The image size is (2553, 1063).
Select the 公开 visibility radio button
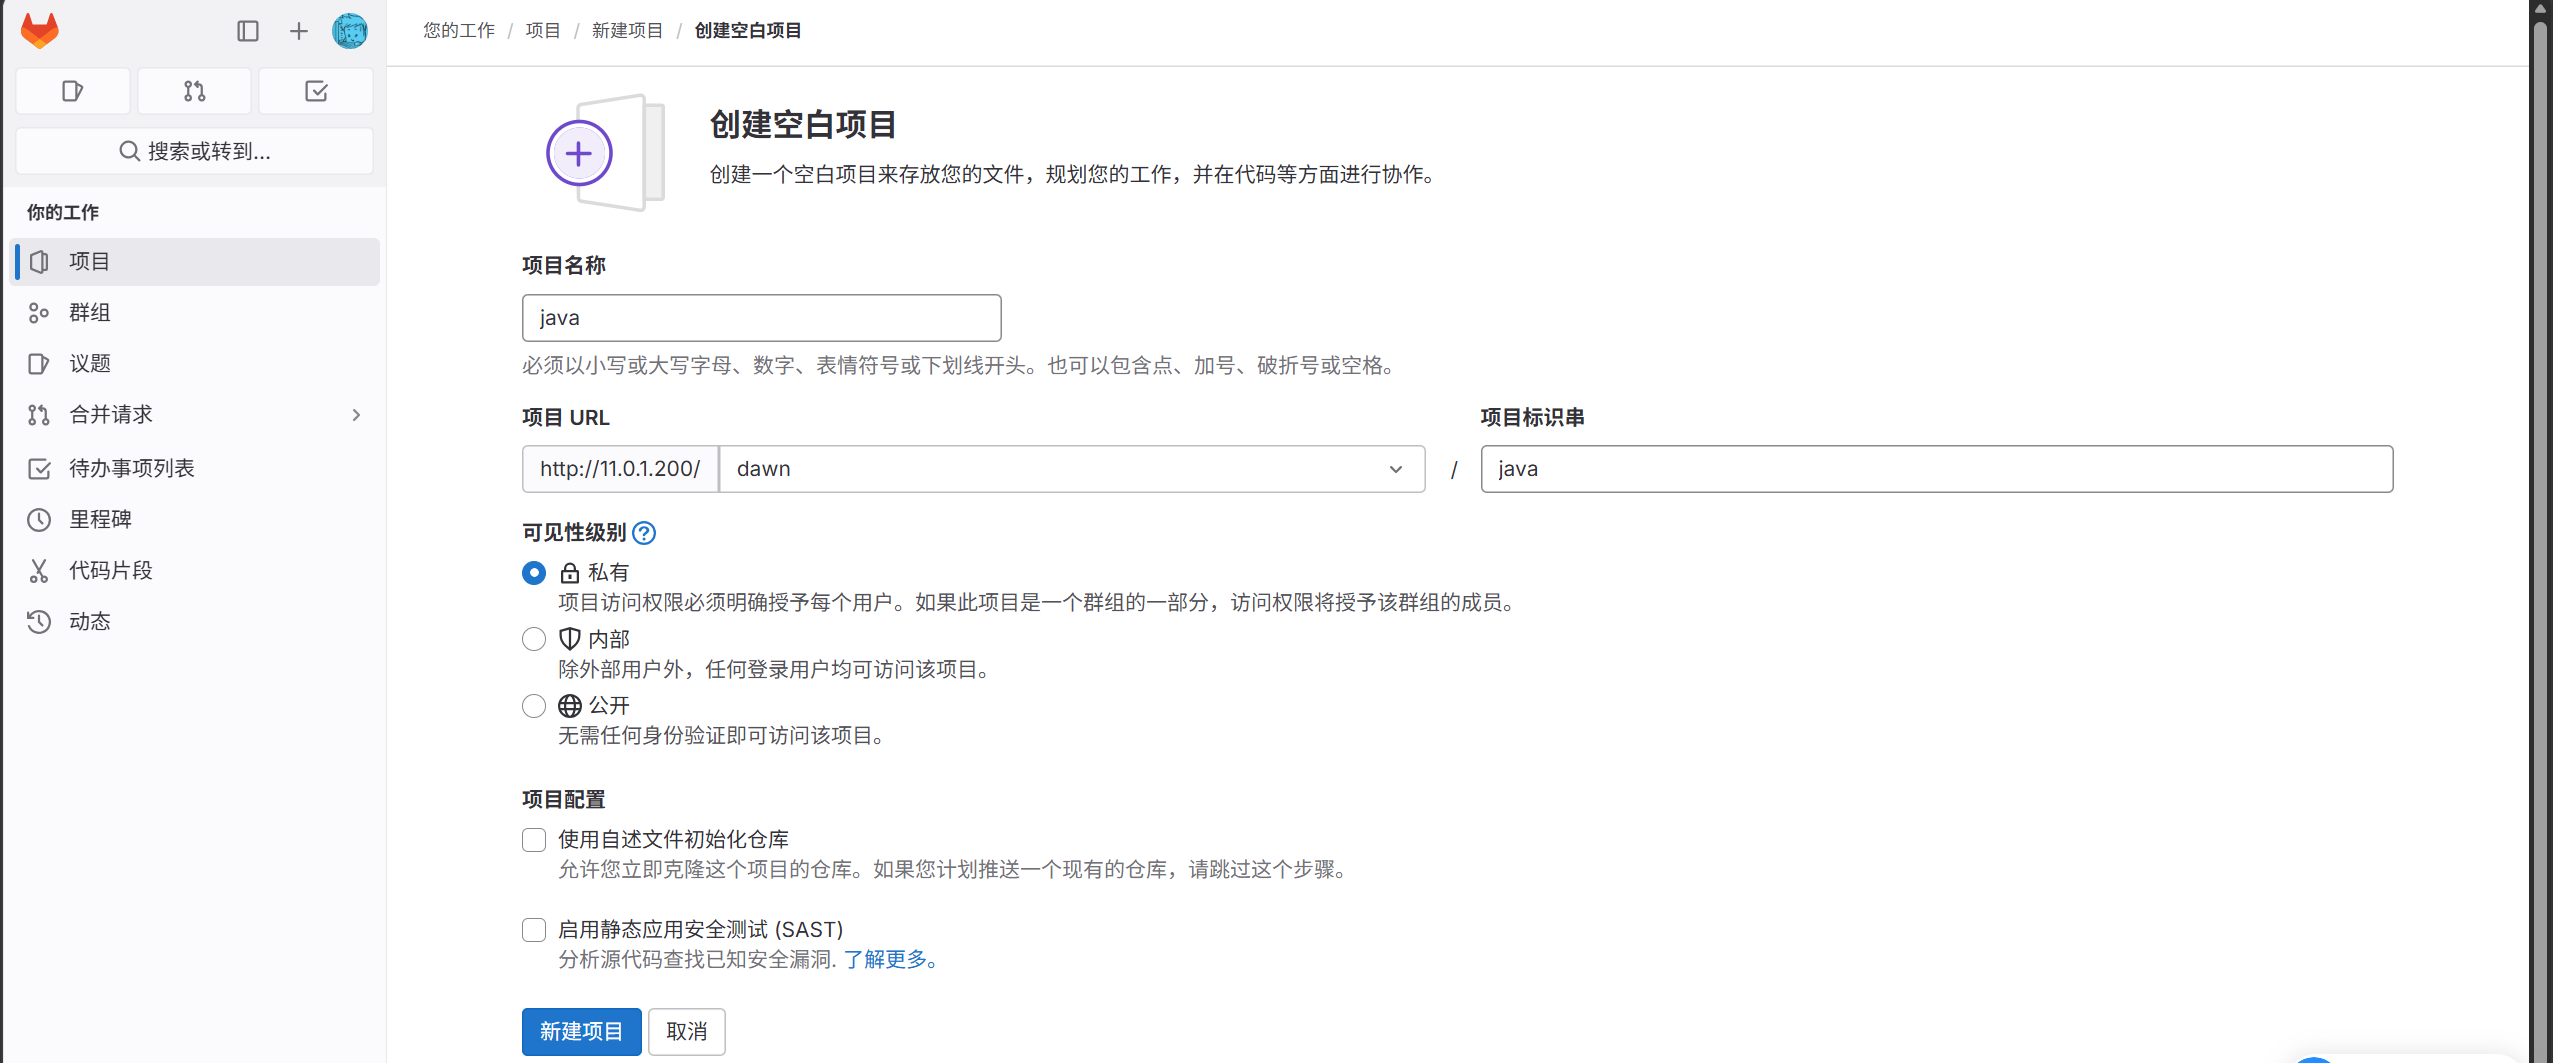(534, 706)
